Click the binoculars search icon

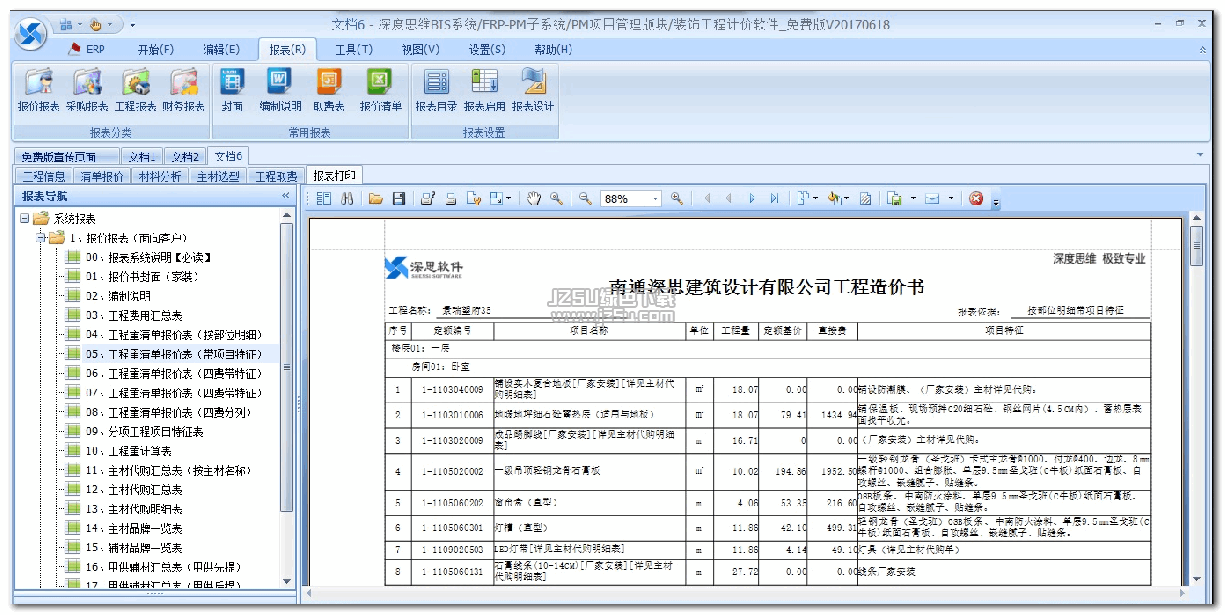pyautogui.click(x=348, y=199)
